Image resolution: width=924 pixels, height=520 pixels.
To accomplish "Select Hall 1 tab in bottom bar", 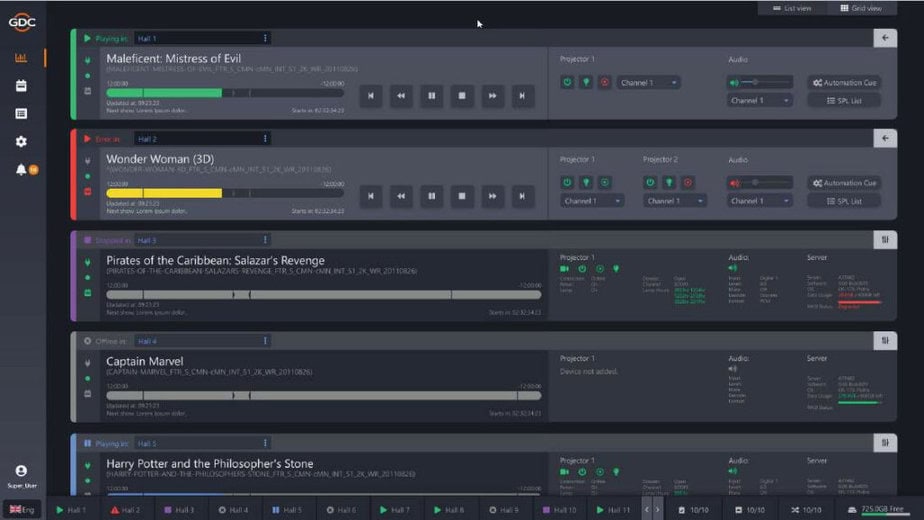I will pos(71,510).
